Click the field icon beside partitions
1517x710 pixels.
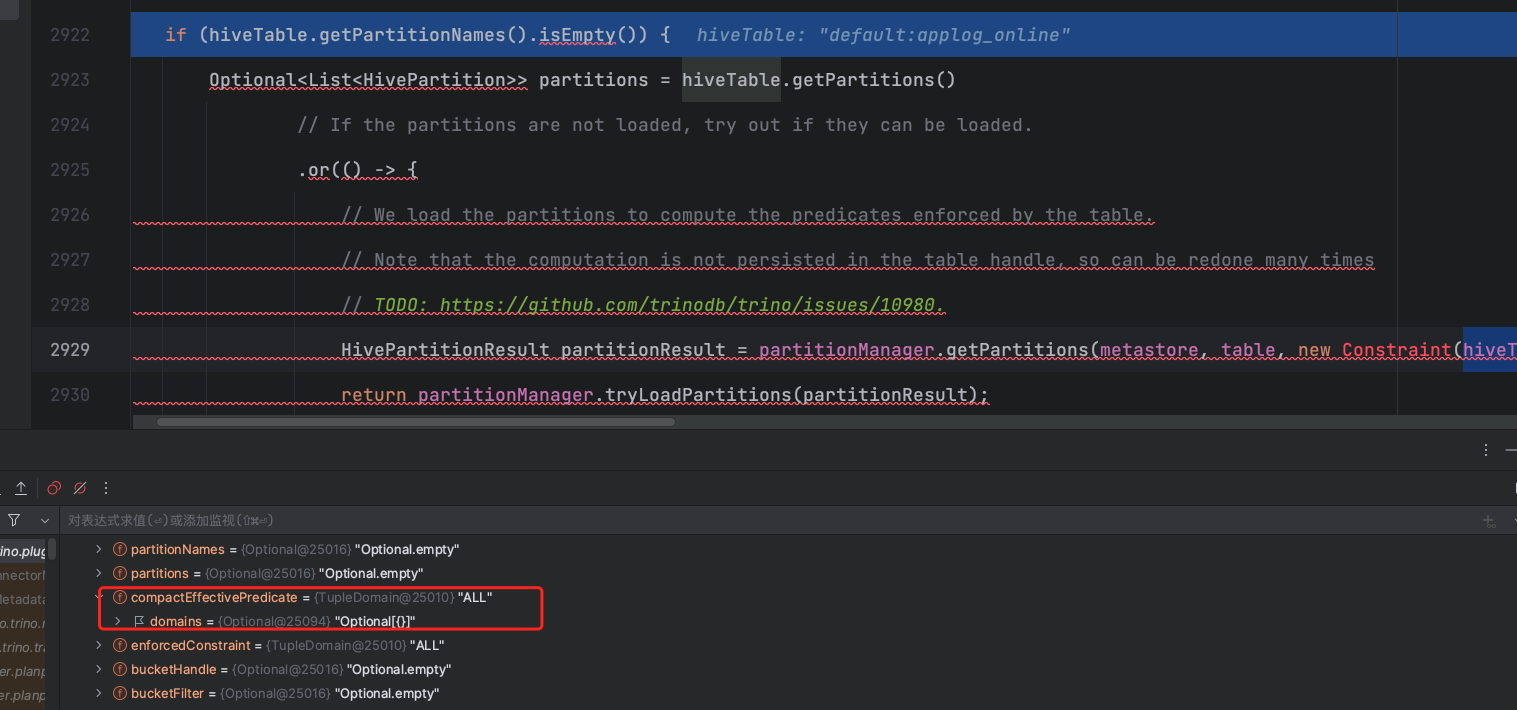[119, 573]
